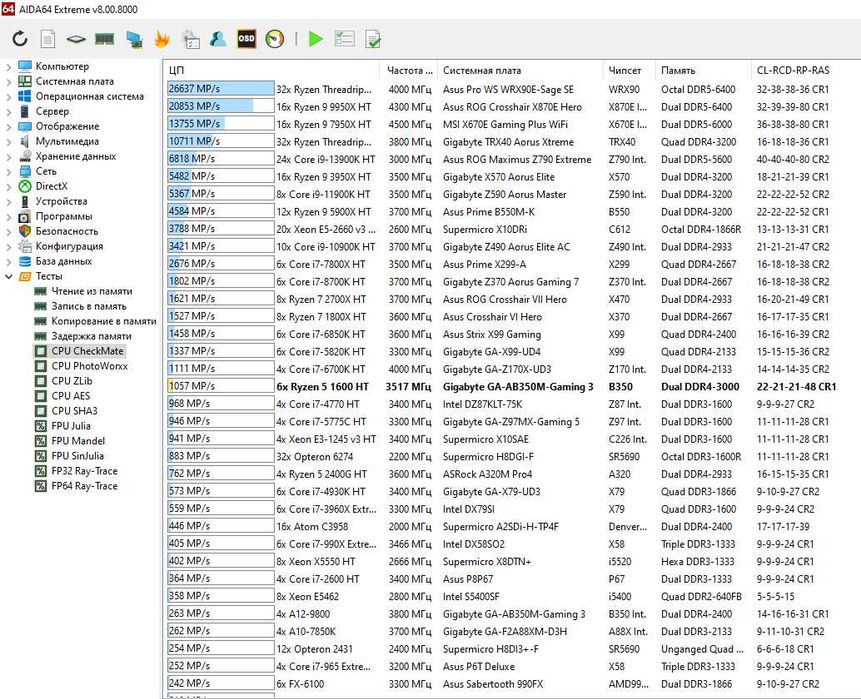Open the OSD panel icon
This screenshot has width=861, height=699.
pyautogui.click(x=246, y=38)
